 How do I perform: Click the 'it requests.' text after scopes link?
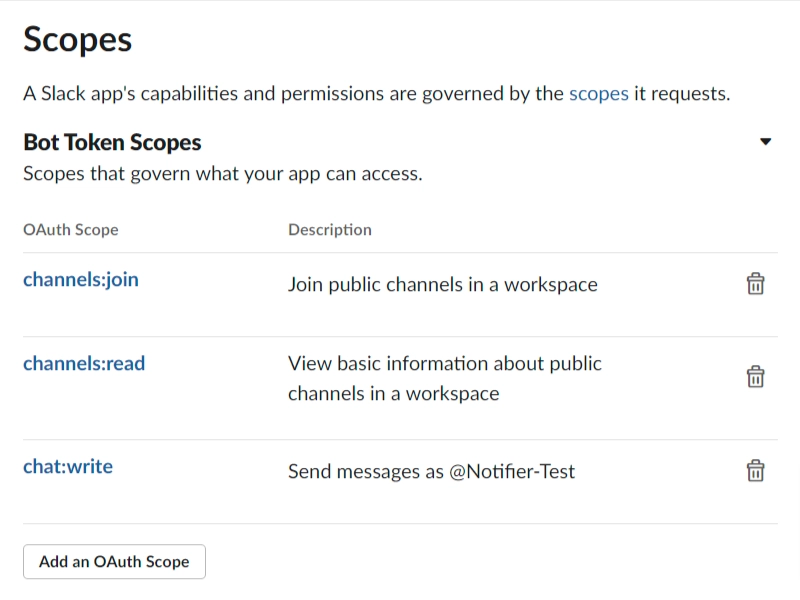tap(682, 95)
